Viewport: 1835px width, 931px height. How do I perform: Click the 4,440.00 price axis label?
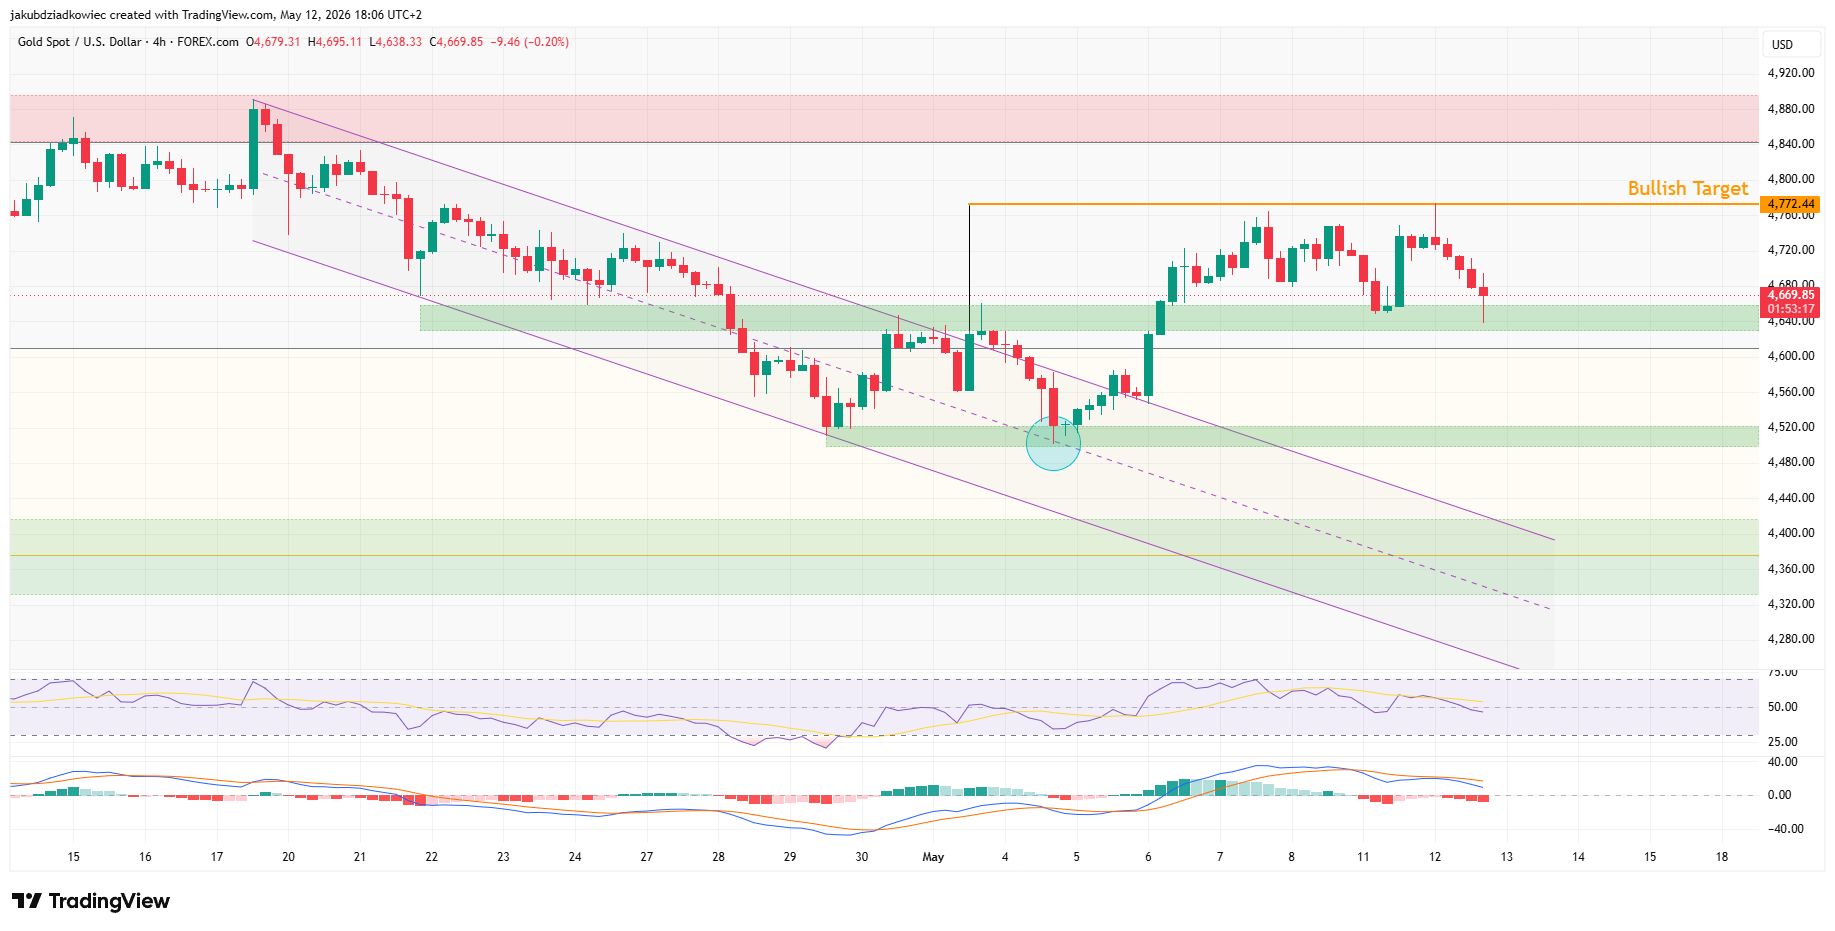click(1790, 498)
